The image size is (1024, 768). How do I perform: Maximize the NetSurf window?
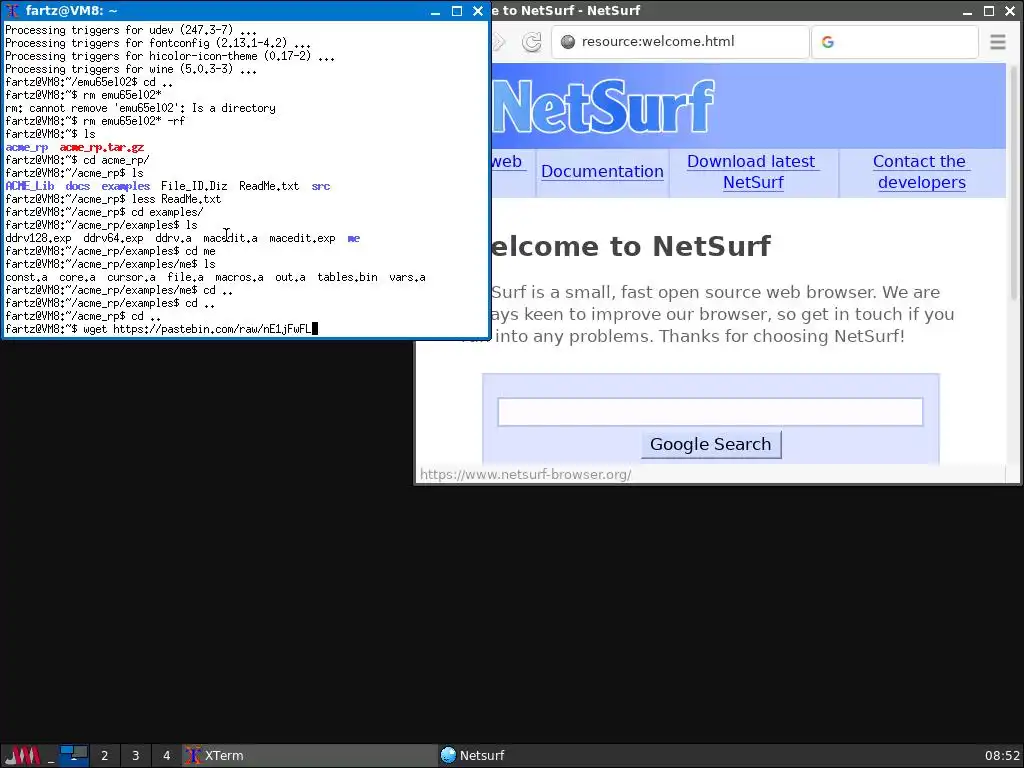989,11
